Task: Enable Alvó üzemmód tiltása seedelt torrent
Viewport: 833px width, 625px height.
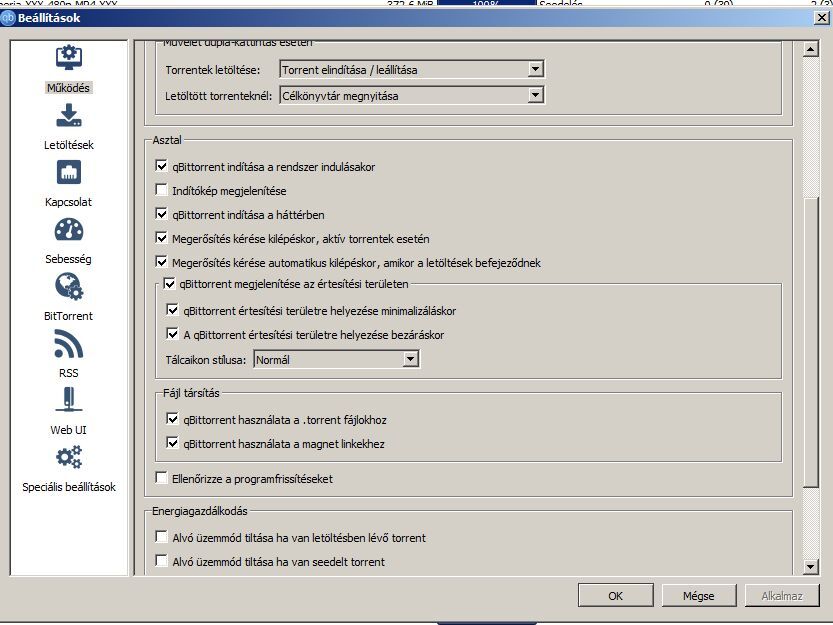Action: 161,561
